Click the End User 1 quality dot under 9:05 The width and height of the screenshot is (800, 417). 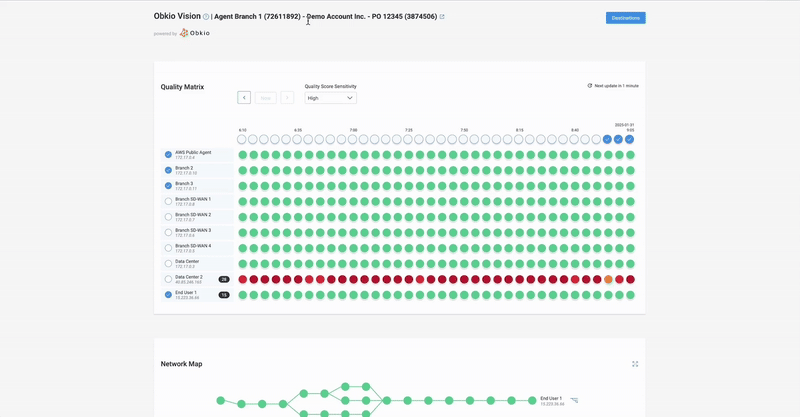(x=630, y=295)
